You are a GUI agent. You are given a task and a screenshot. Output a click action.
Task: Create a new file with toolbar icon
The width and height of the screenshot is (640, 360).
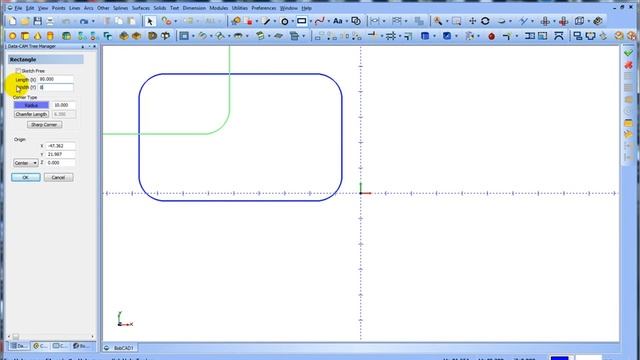point(12,21)
